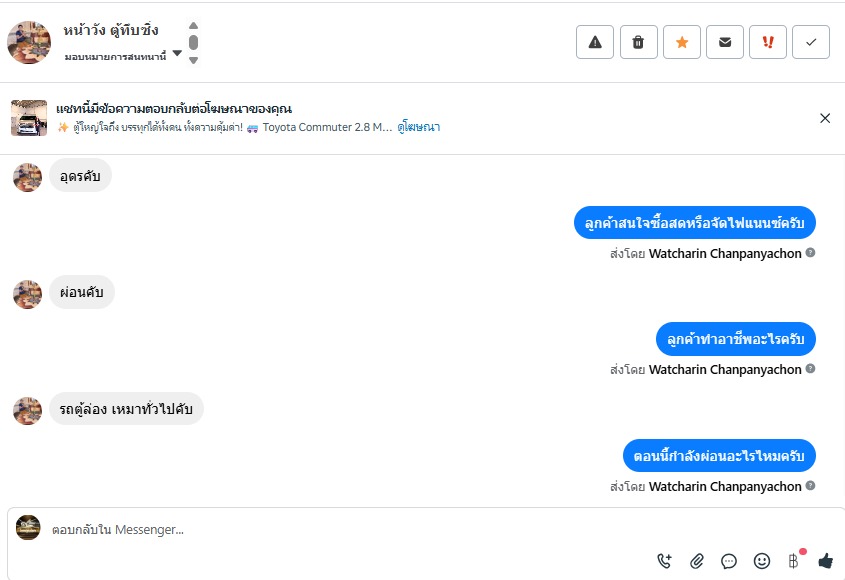Viewport: 845px width, 580px height.
Task: Open the 'ดูโฆษณา' ad link
Action: click(x=419, y=127)
